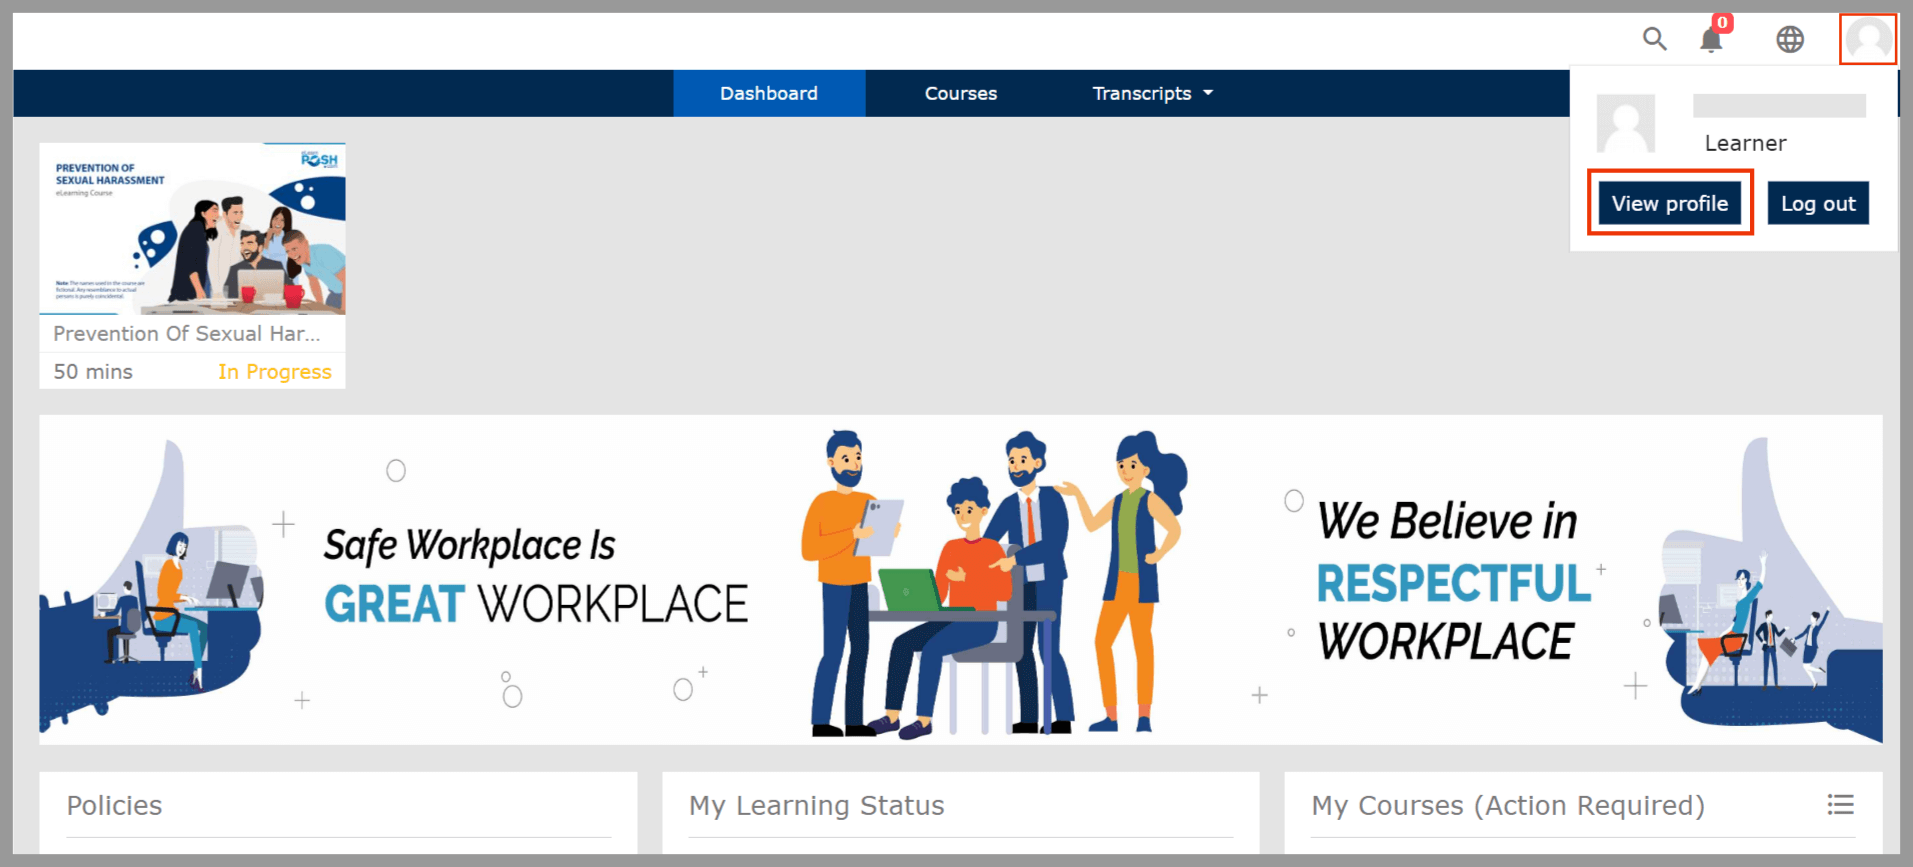Switch to the Dashboard tab
The height and width of the screenshot is (867, 1913).
point(768,93)
